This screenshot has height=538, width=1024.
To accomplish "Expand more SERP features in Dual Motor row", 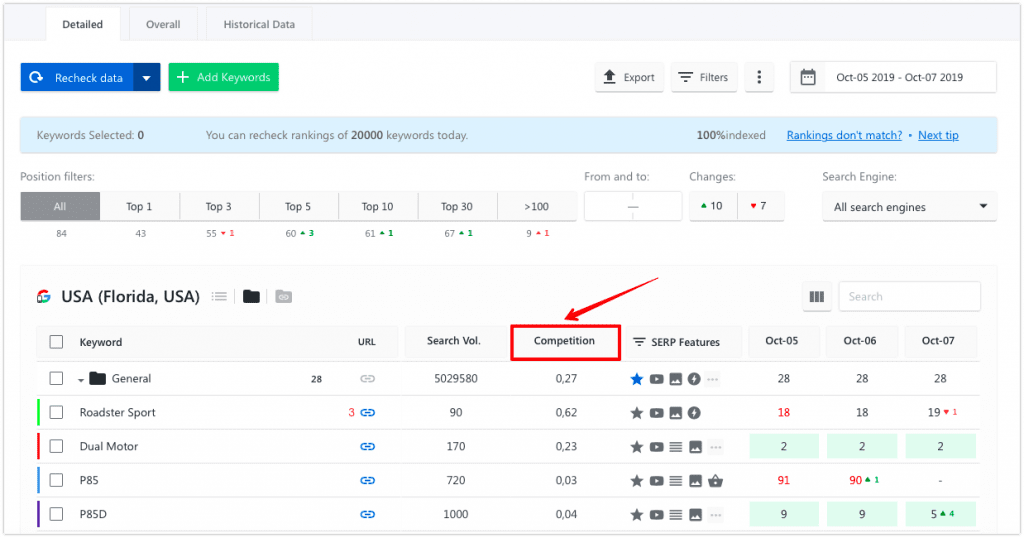I will (x=716, y=447).
